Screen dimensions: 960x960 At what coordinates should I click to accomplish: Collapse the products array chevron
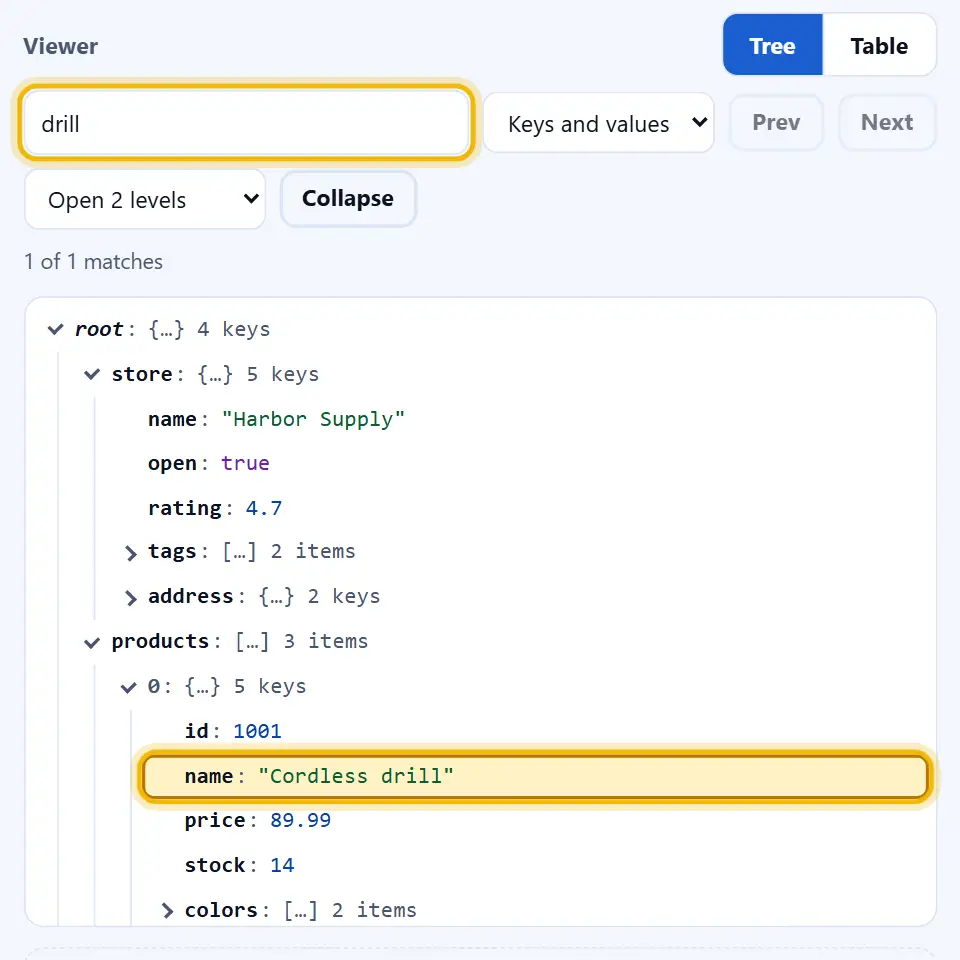pyautogui.click(x=92, y=642)
